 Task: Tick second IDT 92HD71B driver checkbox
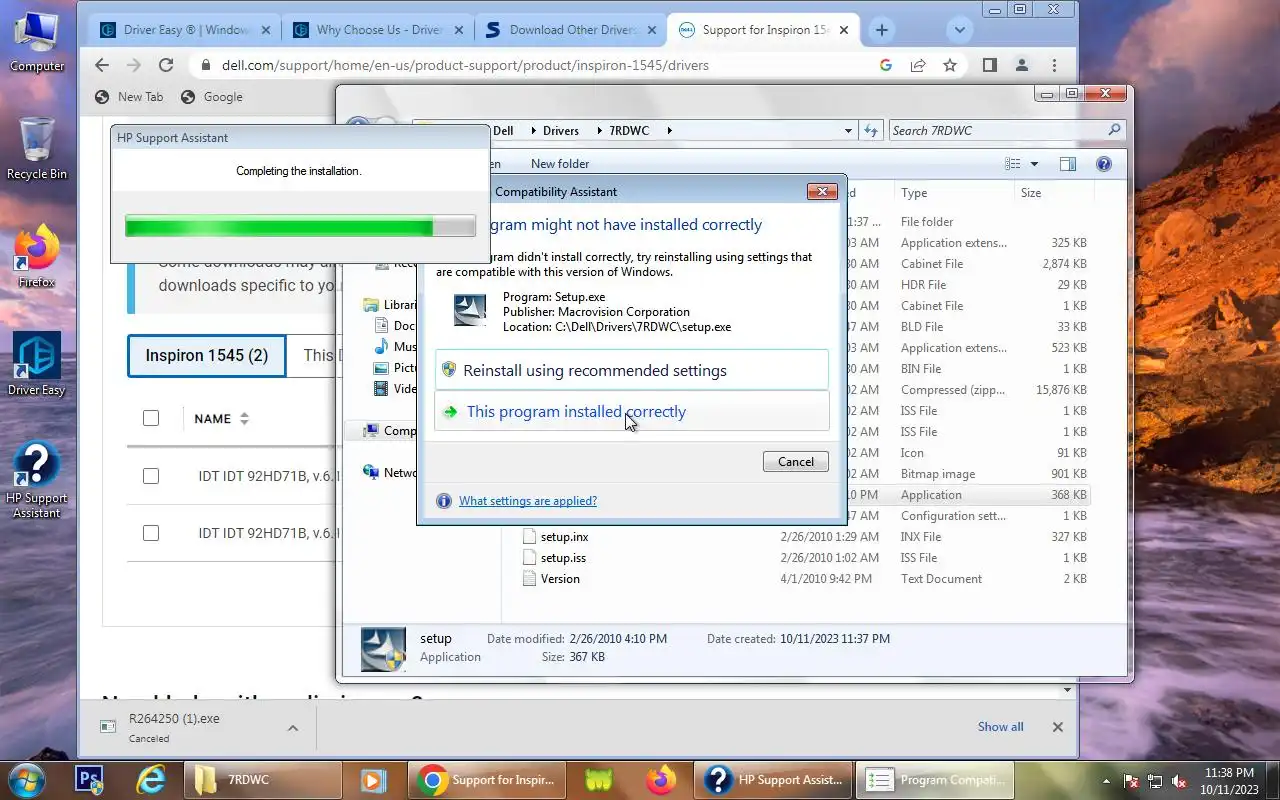(151, 533)
